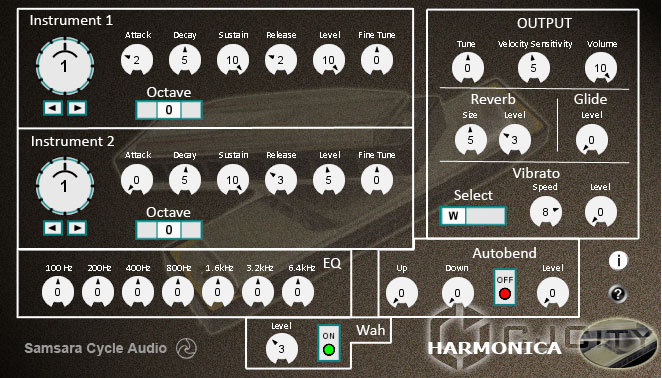Click the Vibrato section heading
The image size is (662, 378).
(536, 173)
